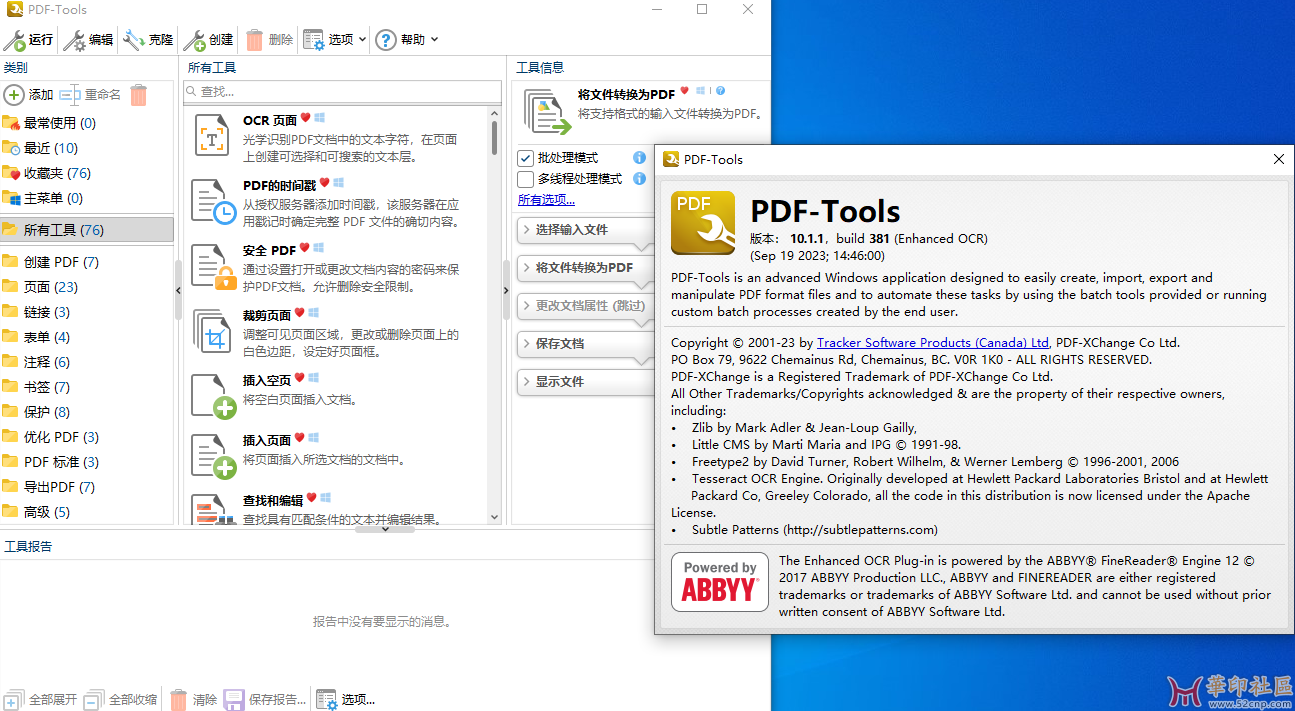Viewport: 1295px width, 711px height.
Task: Toggle favorite heart on OCR 页面
Action: pyautogui.click(x=306, y=118)
